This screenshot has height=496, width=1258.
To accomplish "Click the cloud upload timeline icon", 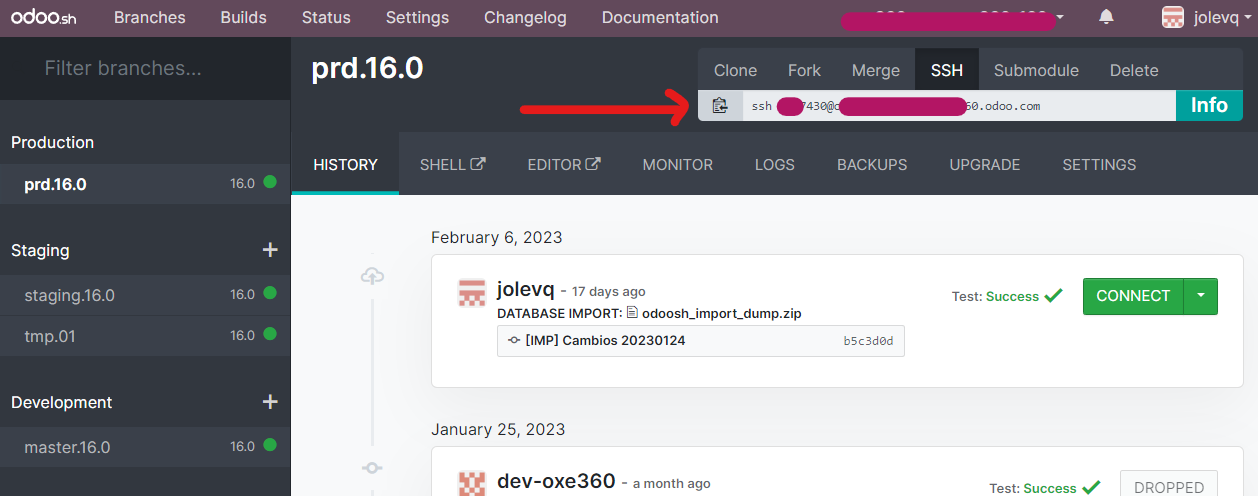I will (x=372, y=276).
